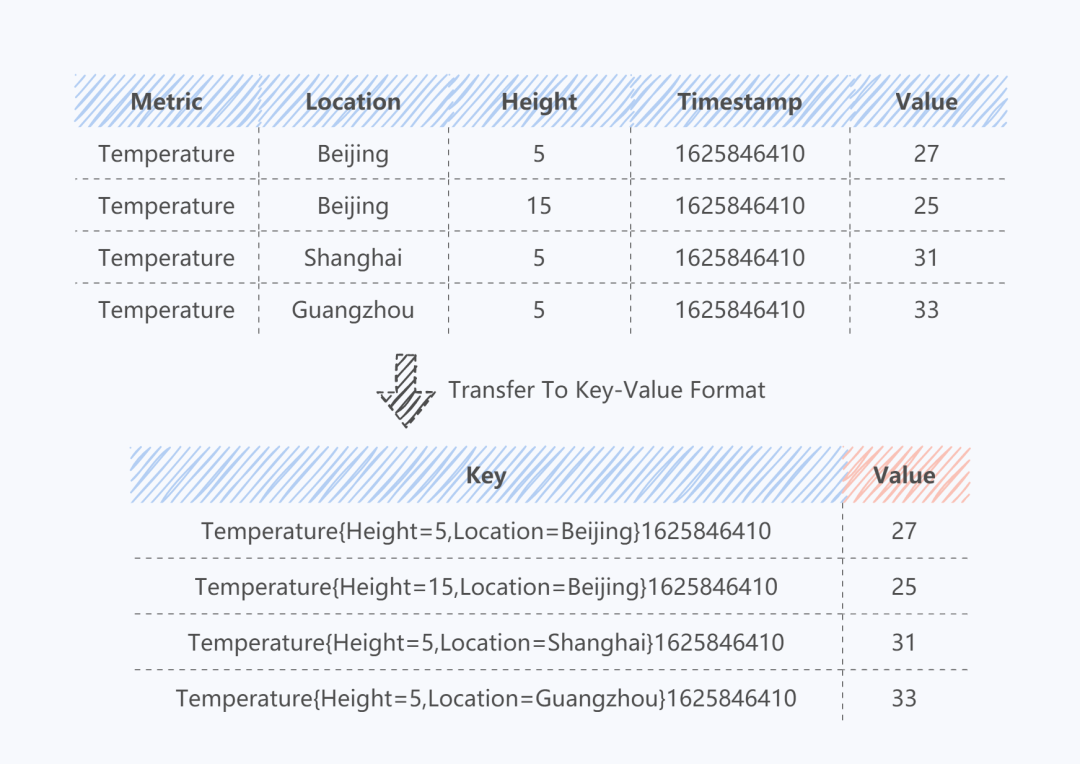Click value 33 in the key-value table
The image size is (1080, 764).
point(904,698)
